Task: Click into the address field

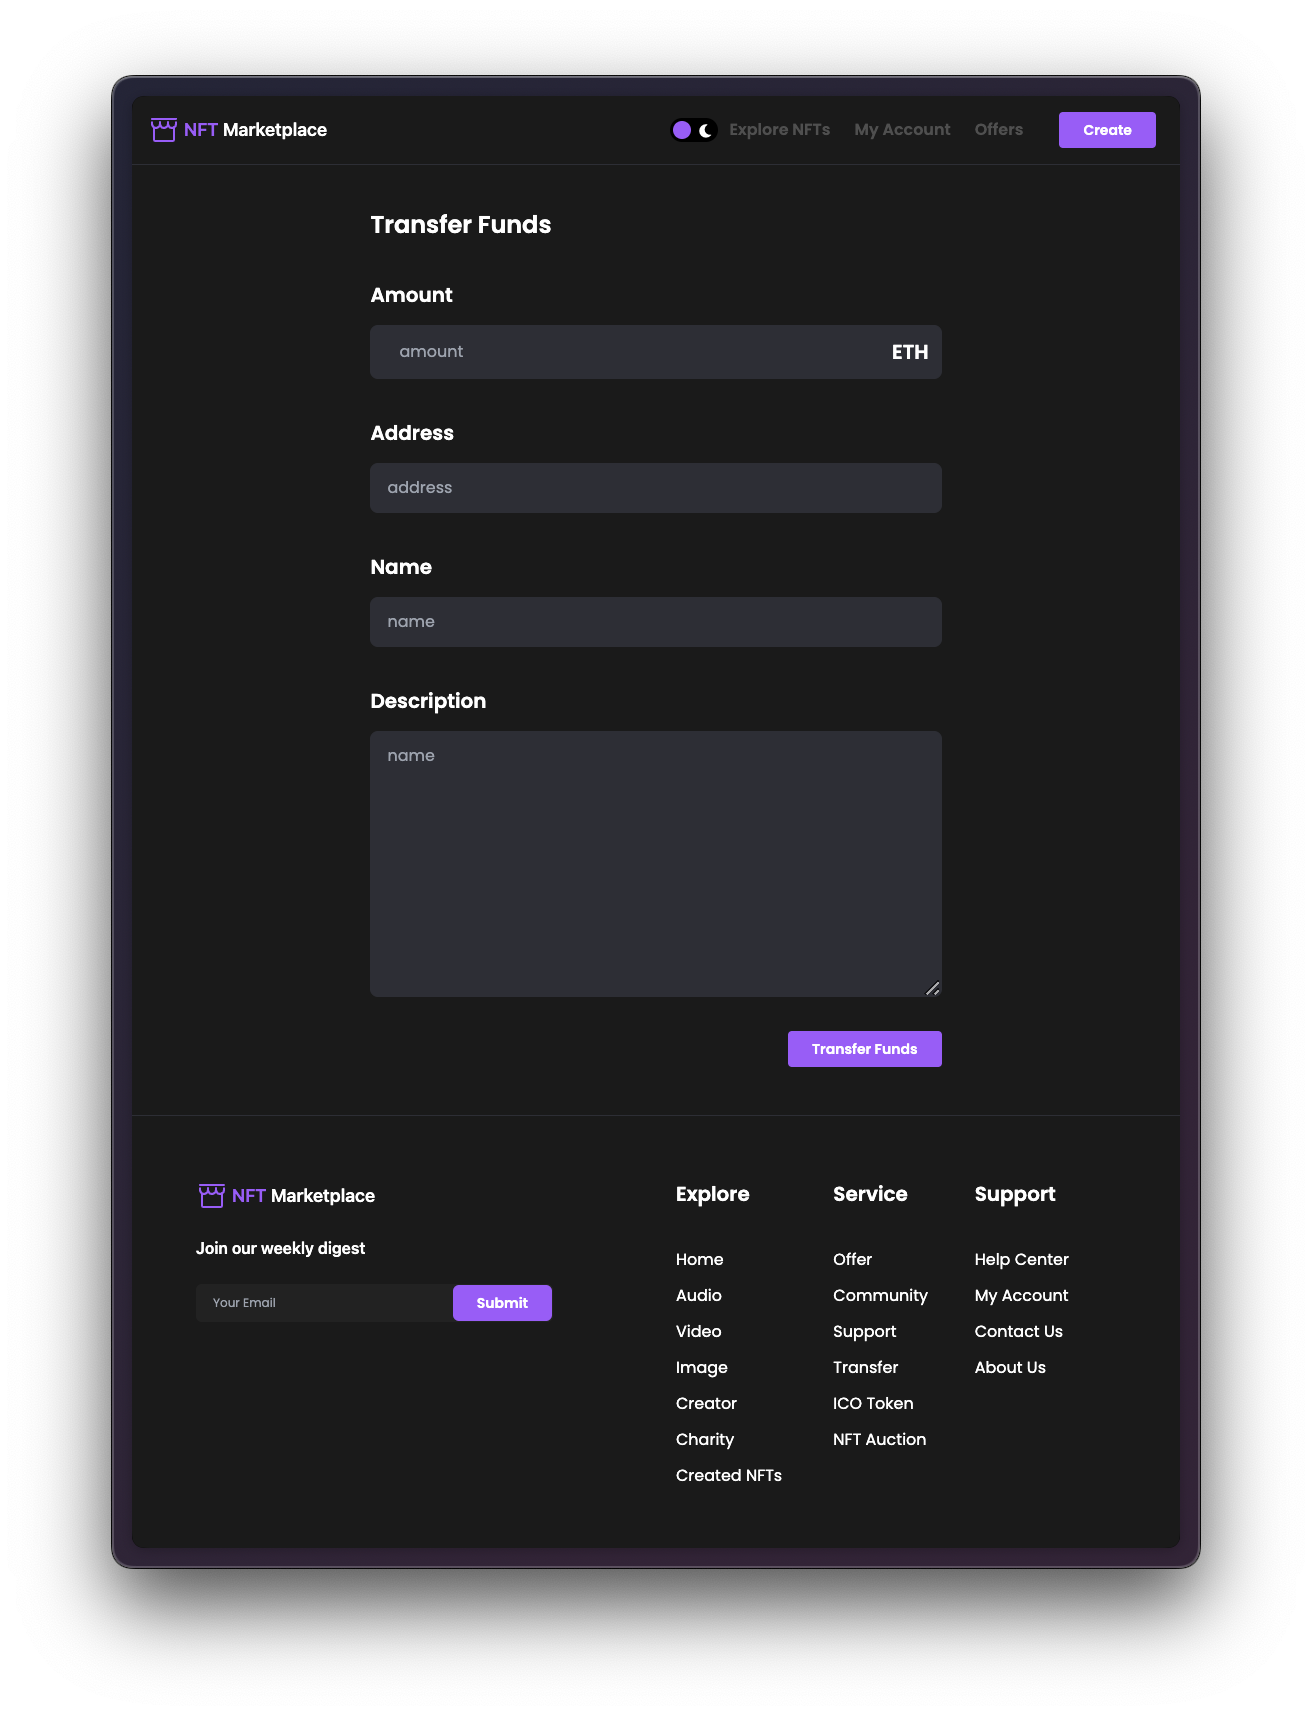Action: [x=655, y=488]
